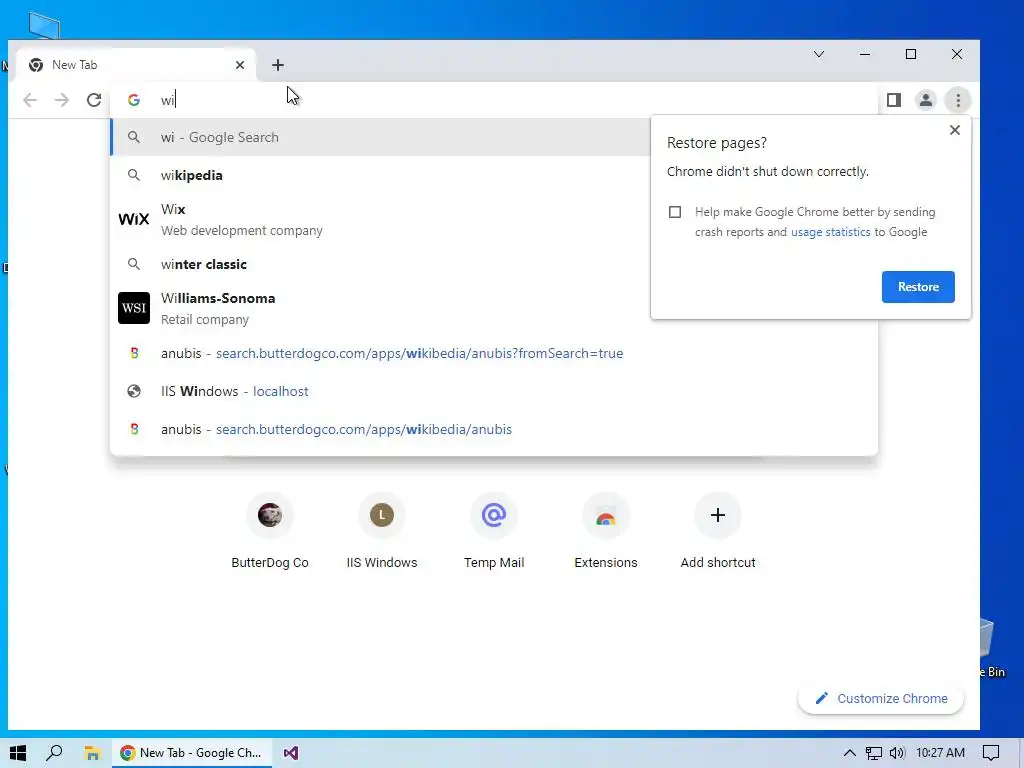
Task: Open the notification center icon
Action: click(x=991, y=753)
